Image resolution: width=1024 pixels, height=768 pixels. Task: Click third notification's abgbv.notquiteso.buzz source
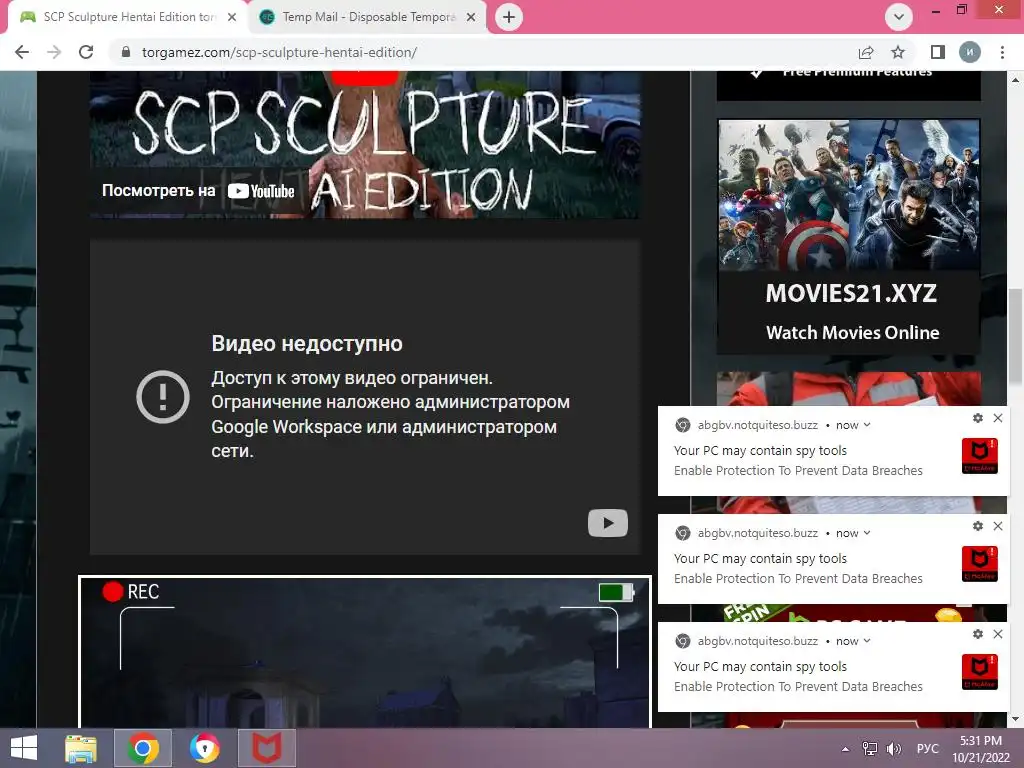tap(758, 641)
